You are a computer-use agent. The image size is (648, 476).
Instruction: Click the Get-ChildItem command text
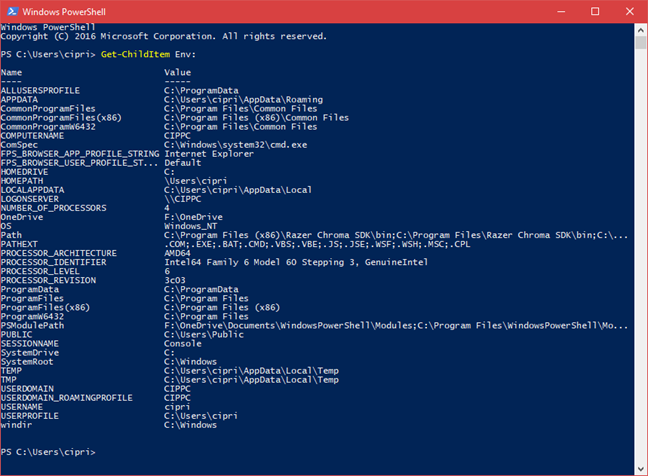click(x=135, y=54)
